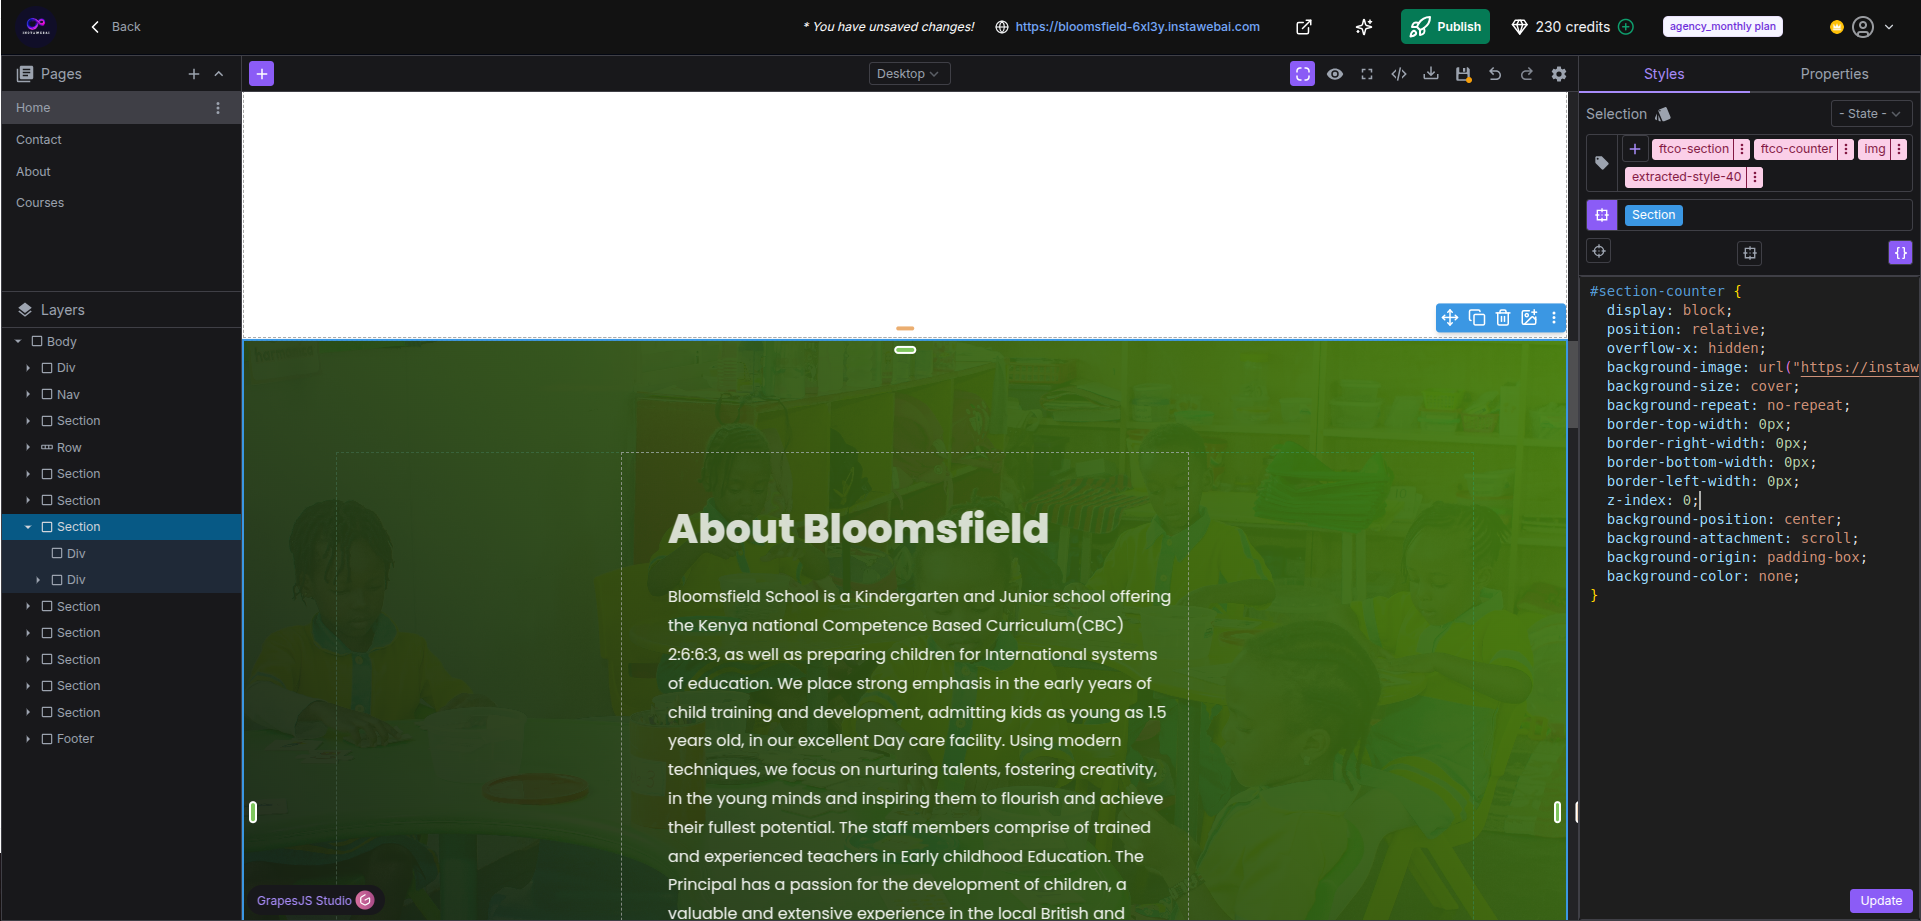This screenshot has width=1921, height=921.
Task: Open editor settings with the gear icon
Action: pyautogui.click(x=1559, y=73)
